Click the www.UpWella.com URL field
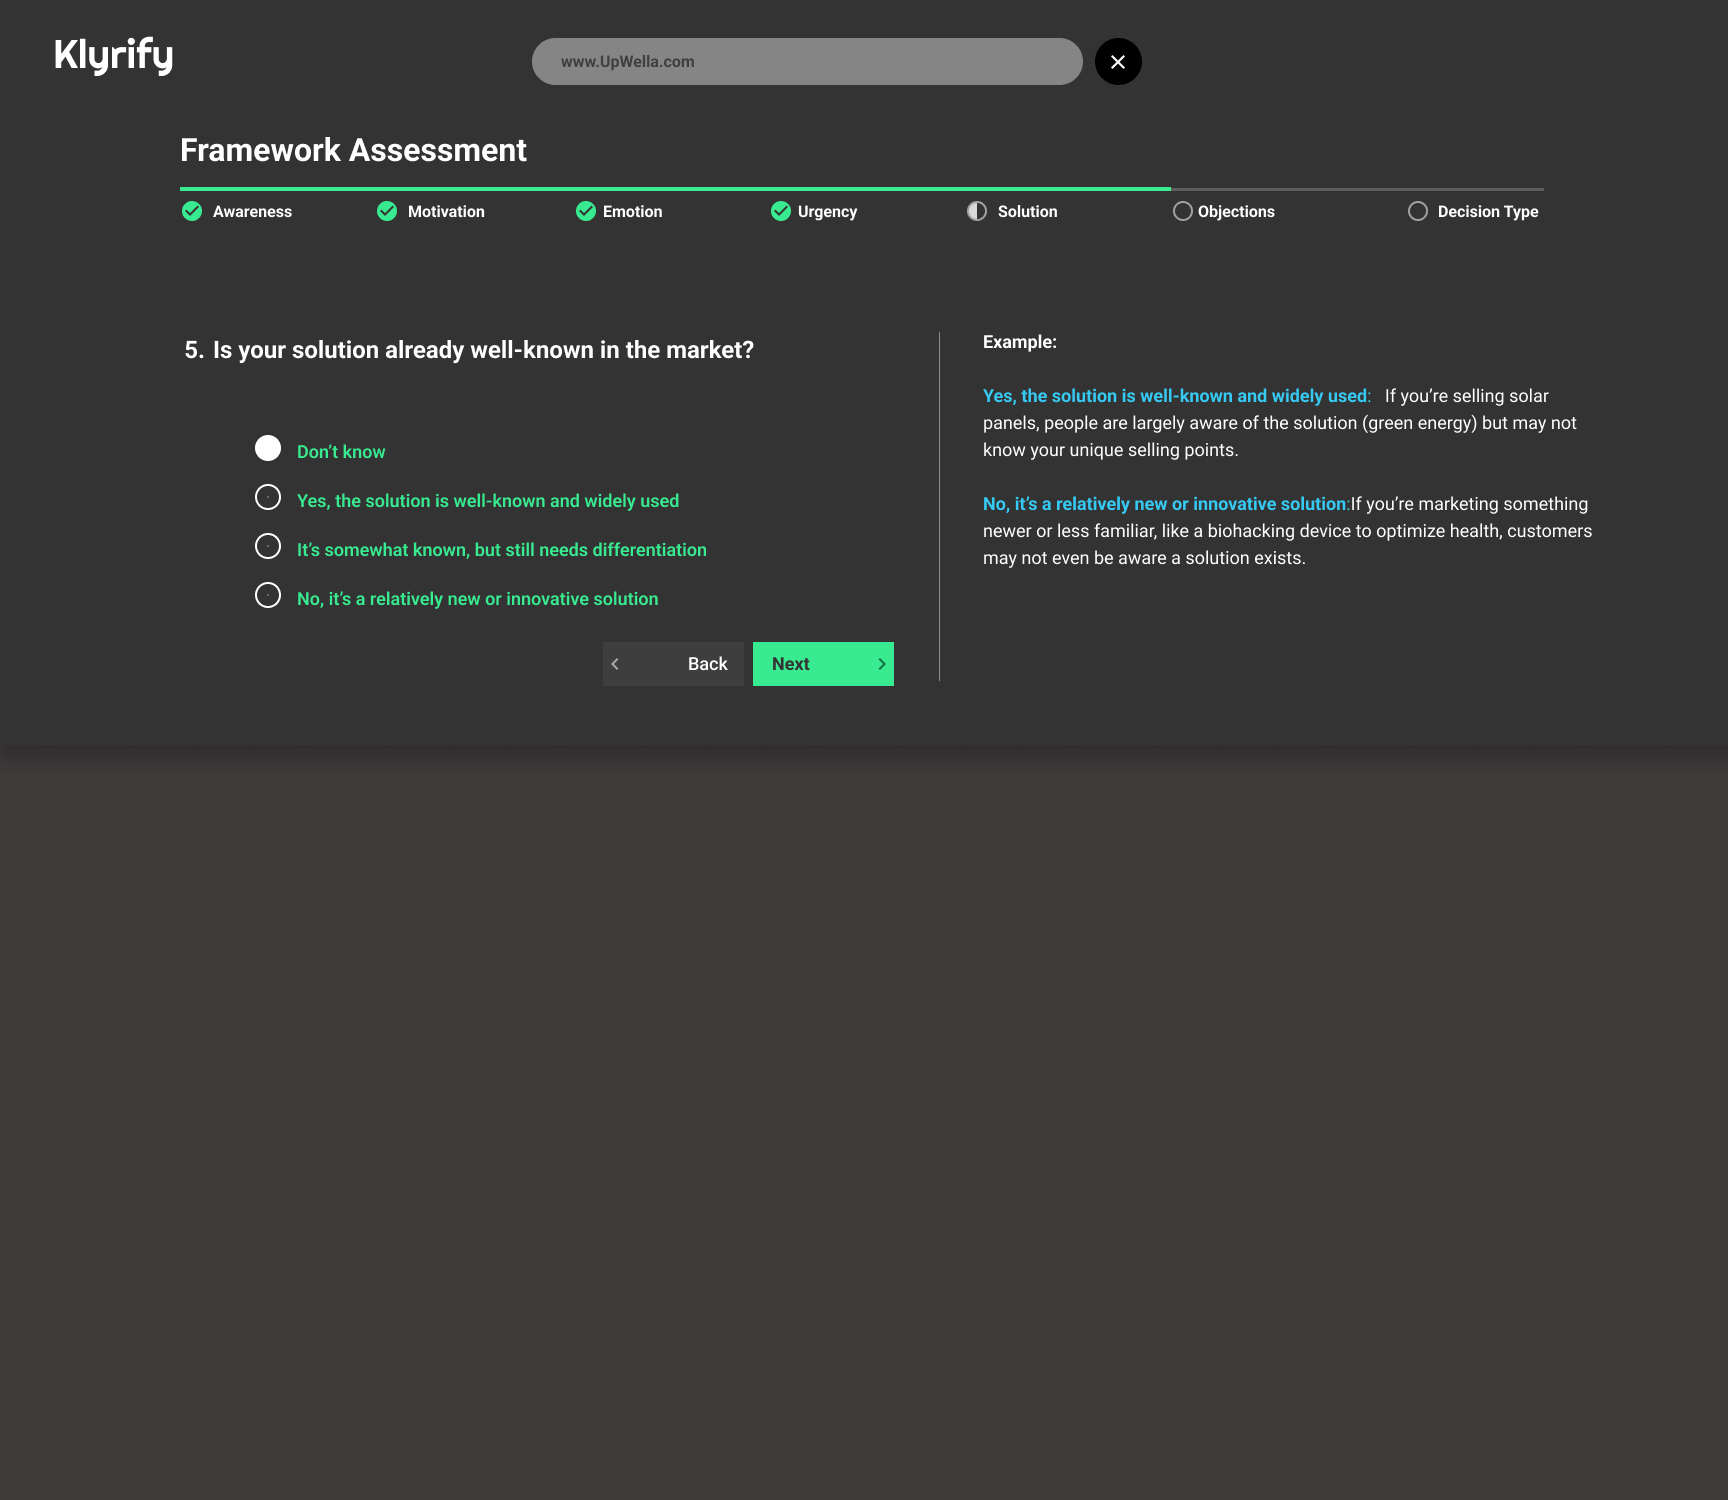Viewport: 1728px width, 1500px height. pos(807,62)
